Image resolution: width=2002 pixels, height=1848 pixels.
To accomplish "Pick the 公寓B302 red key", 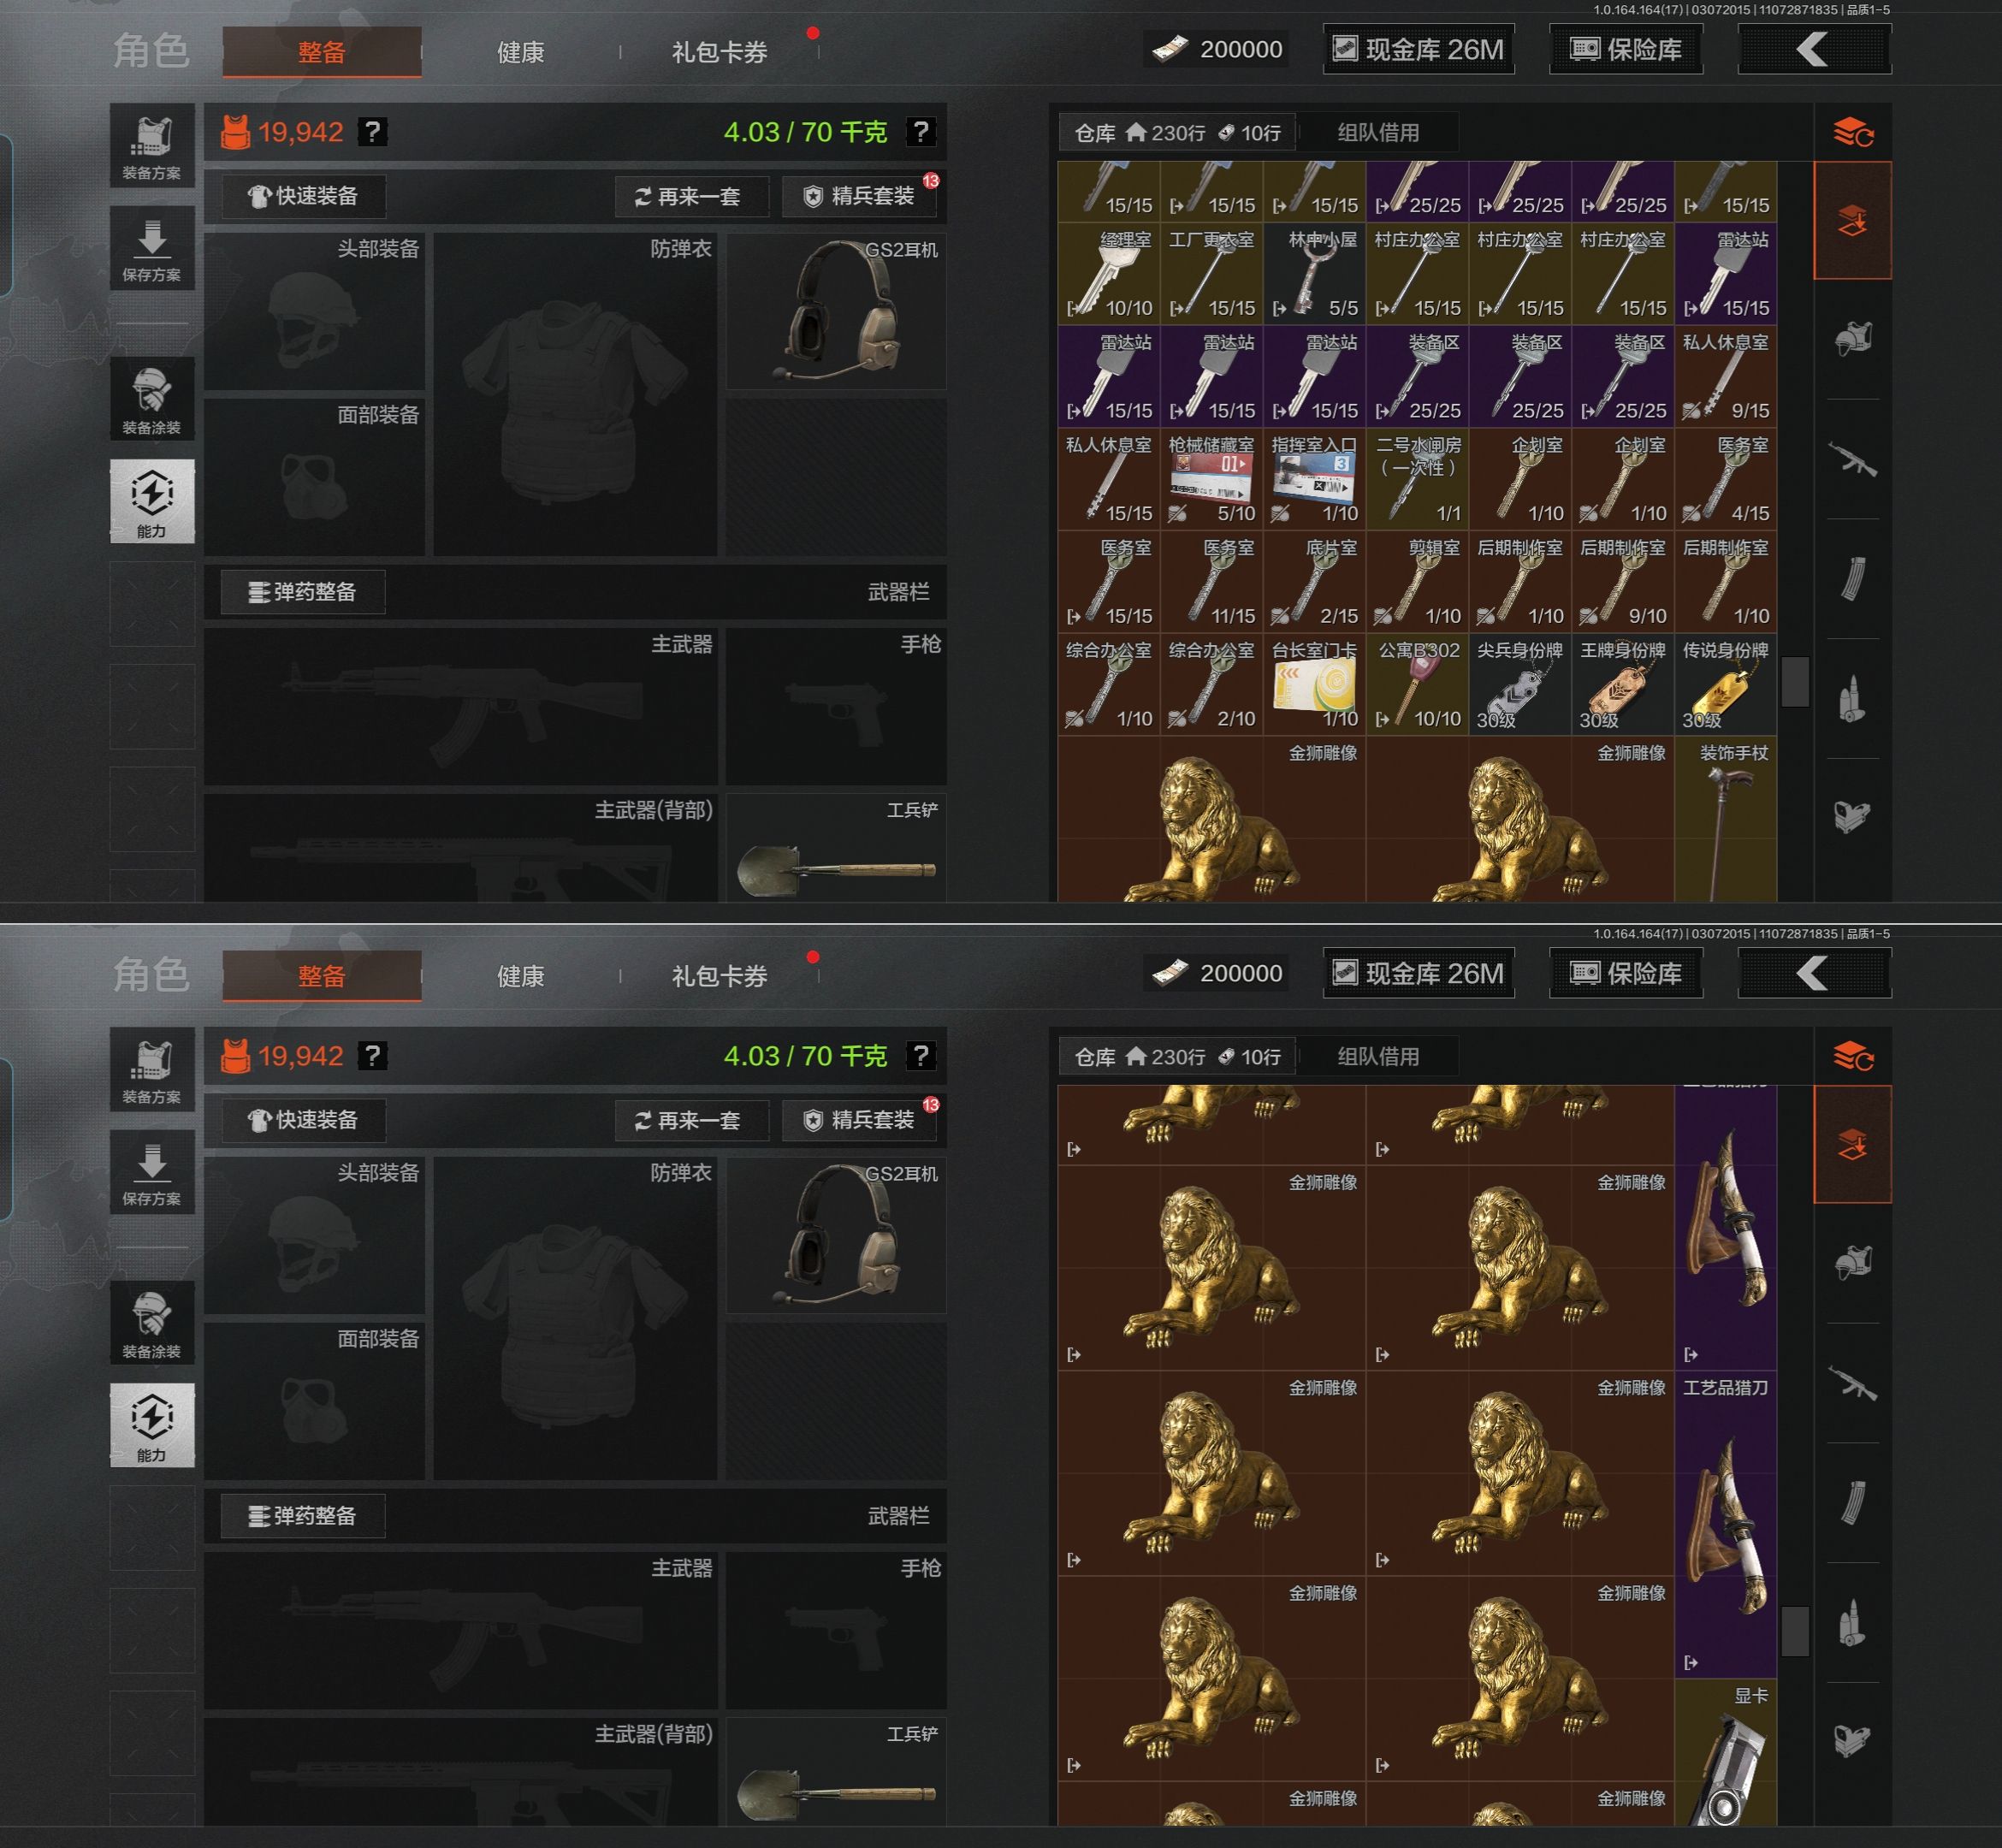I will [x=1418, y=684].
